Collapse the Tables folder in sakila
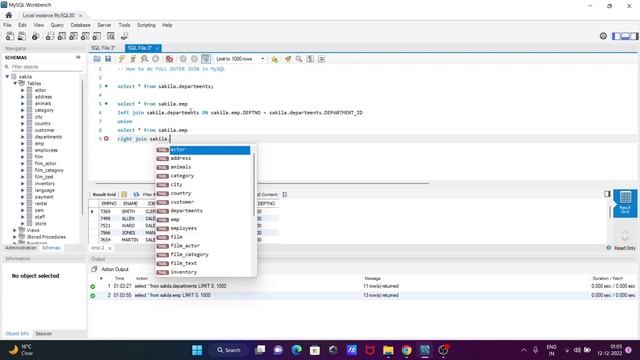This screenshot has height=360, width=640. [x=15, y=83]
